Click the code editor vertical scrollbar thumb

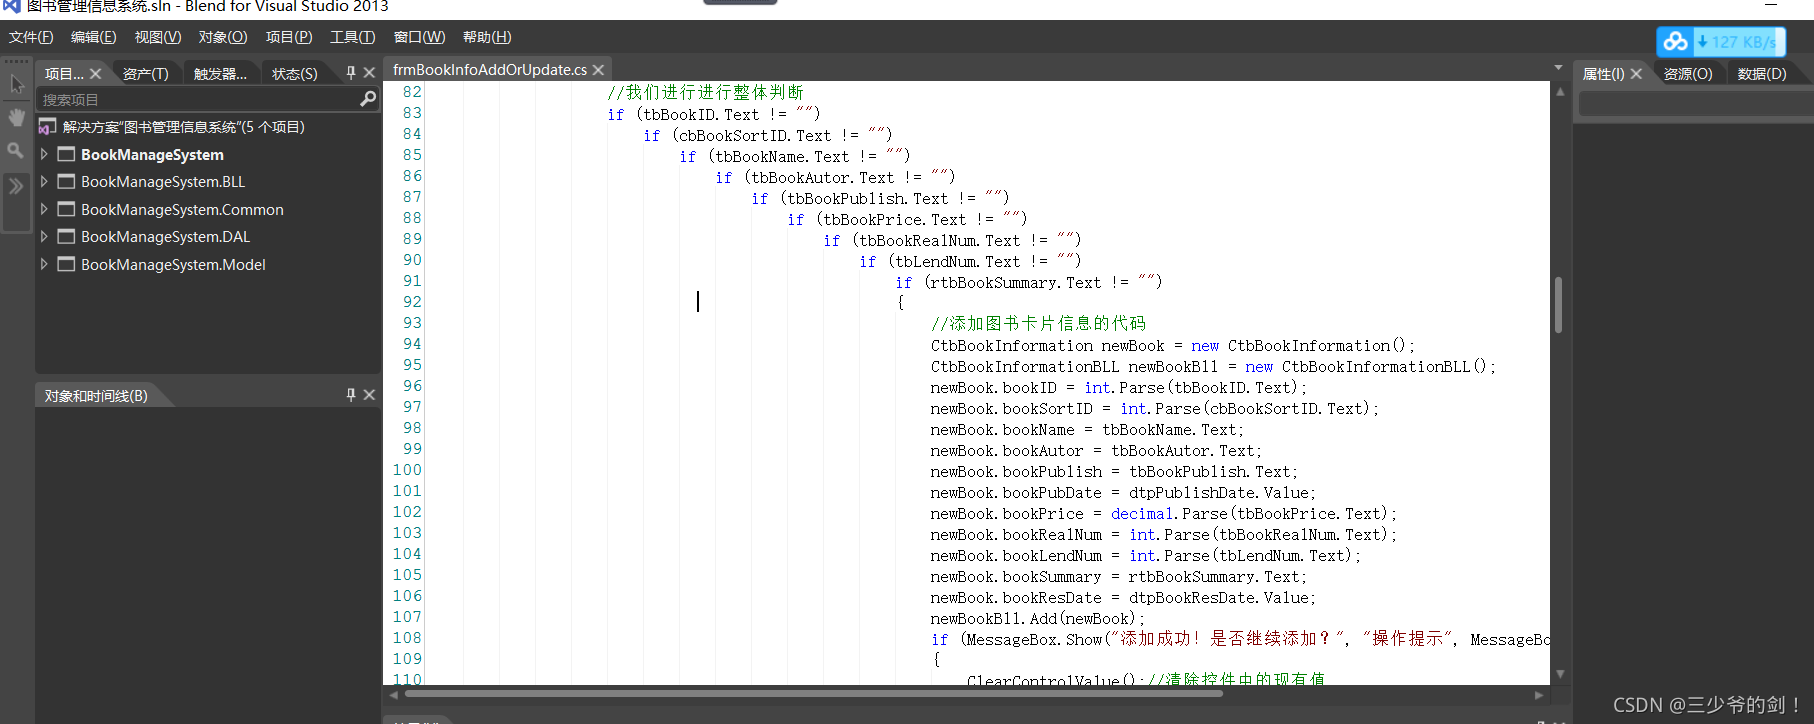1559,304
